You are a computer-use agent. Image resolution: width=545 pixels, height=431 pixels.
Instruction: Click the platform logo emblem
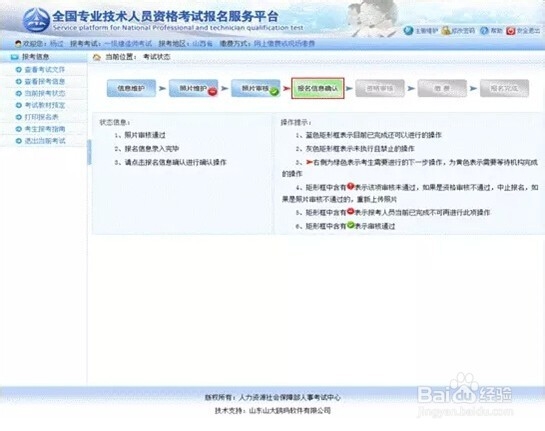coord(36,20)
